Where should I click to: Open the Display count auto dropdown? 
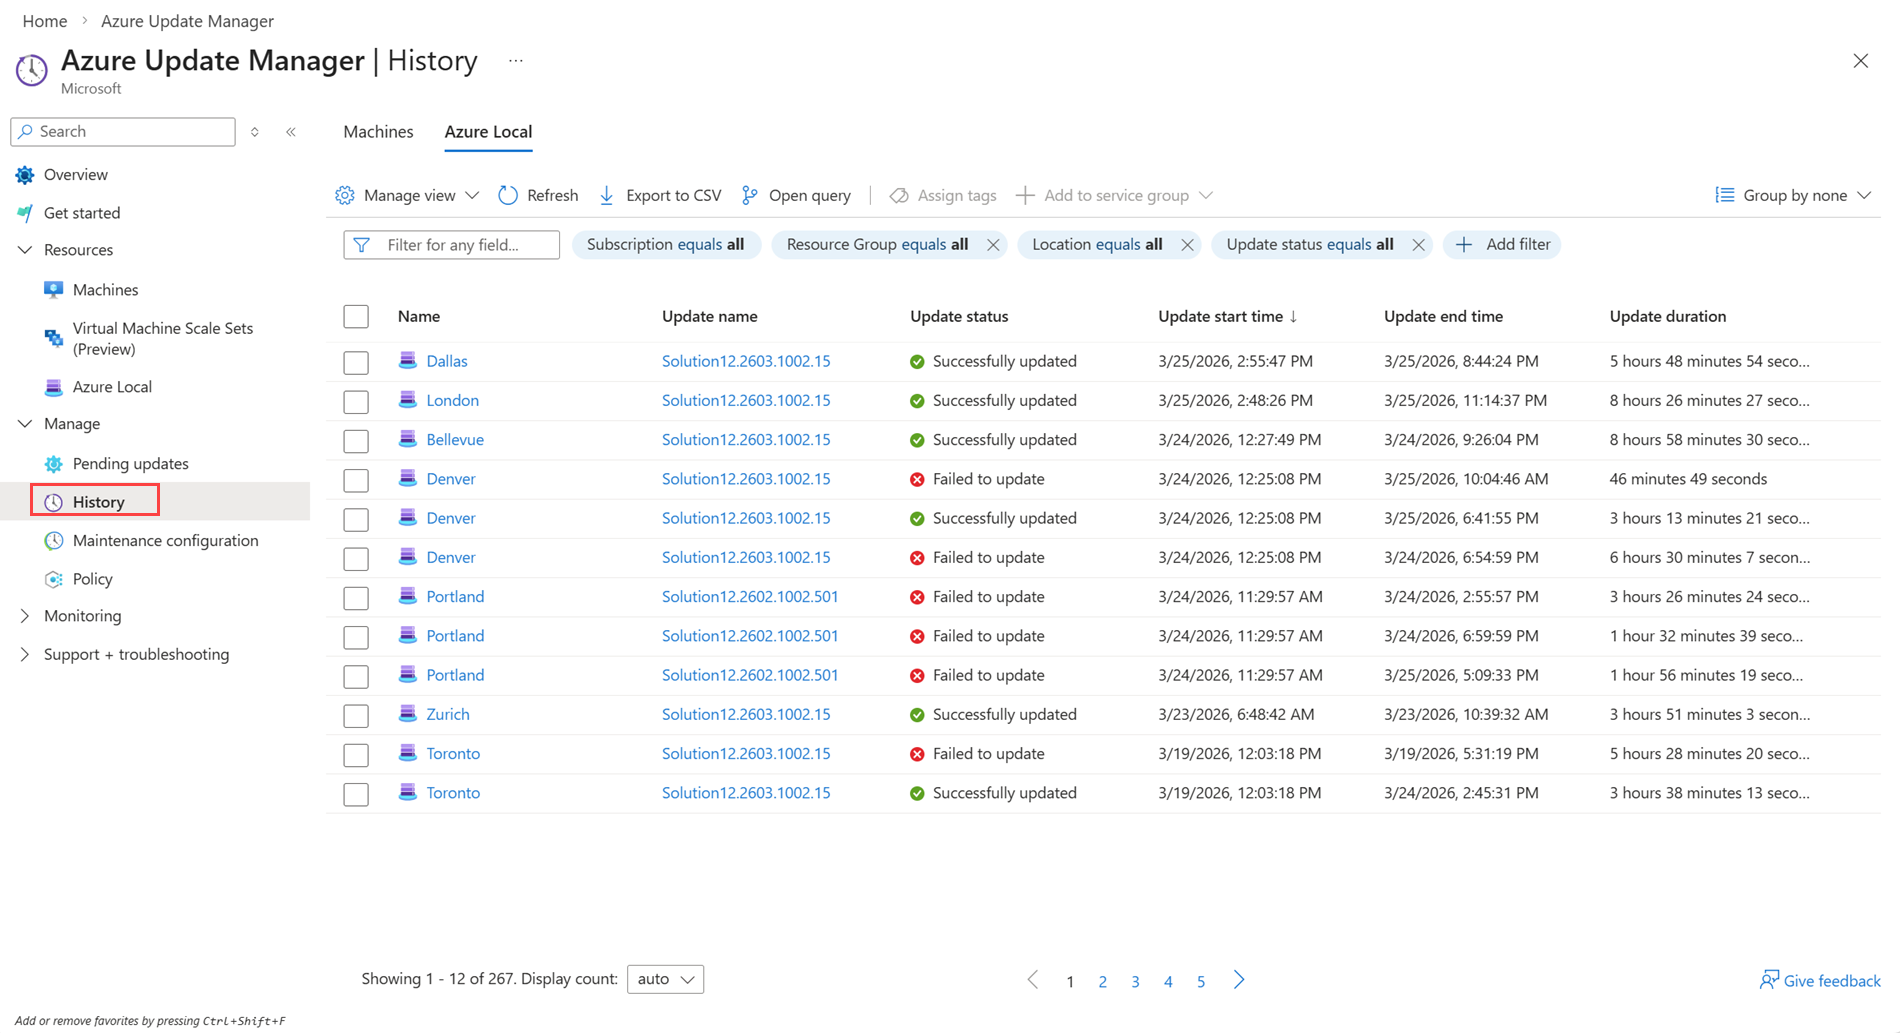point(665,979)
